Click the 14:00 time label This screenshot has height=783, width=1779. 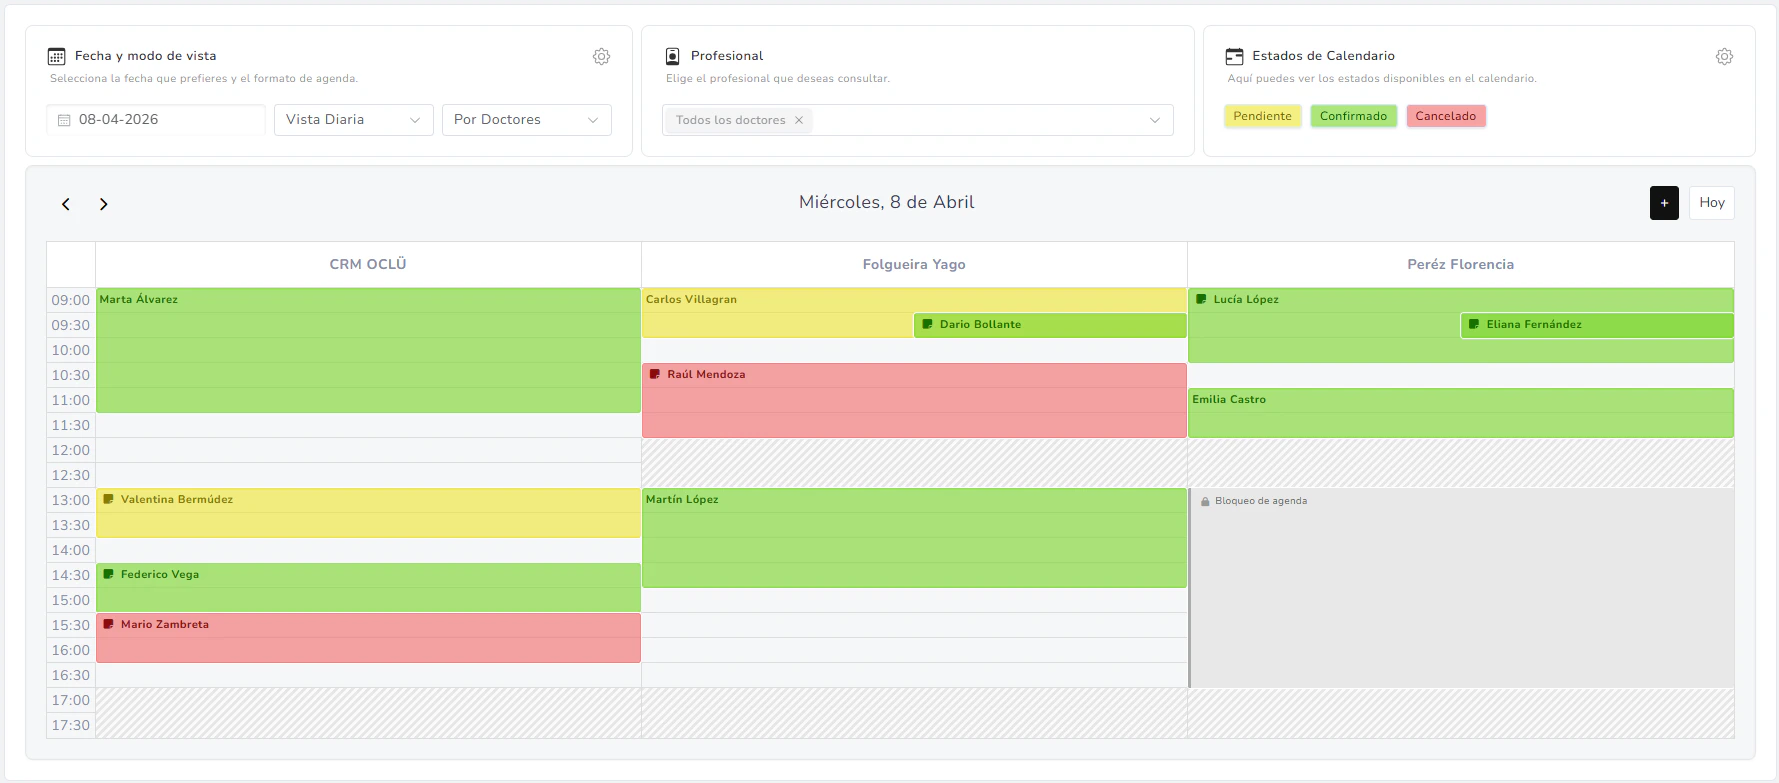tap(71, 550)
